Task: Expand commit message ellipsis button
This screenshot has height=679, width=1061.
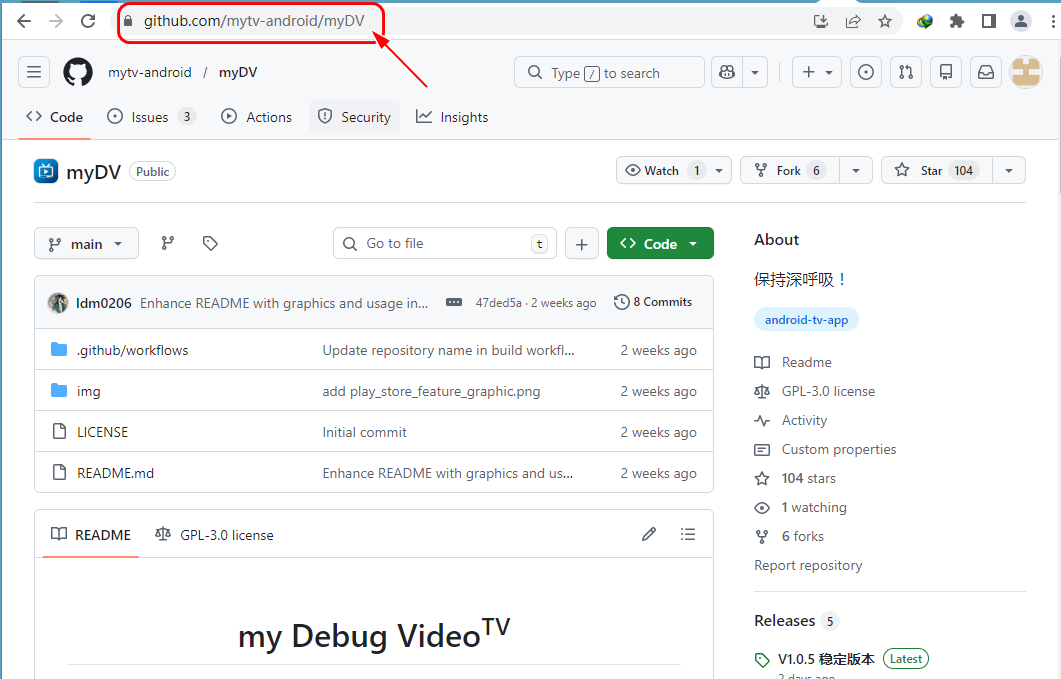Action: [454, 303]
